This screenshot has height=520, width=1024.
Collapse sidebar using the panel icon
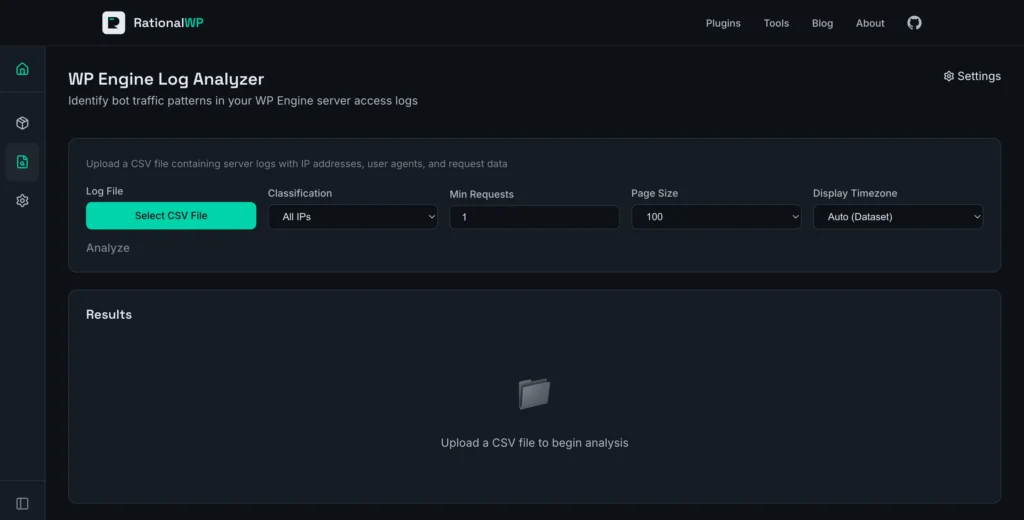coord(22,504)
